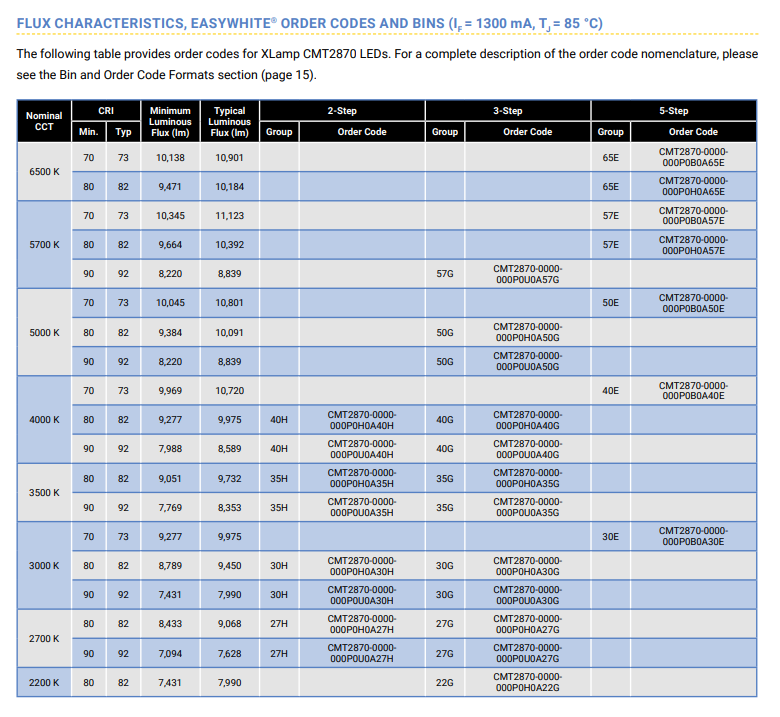Select the 3-Step header cell

point(507,110)
